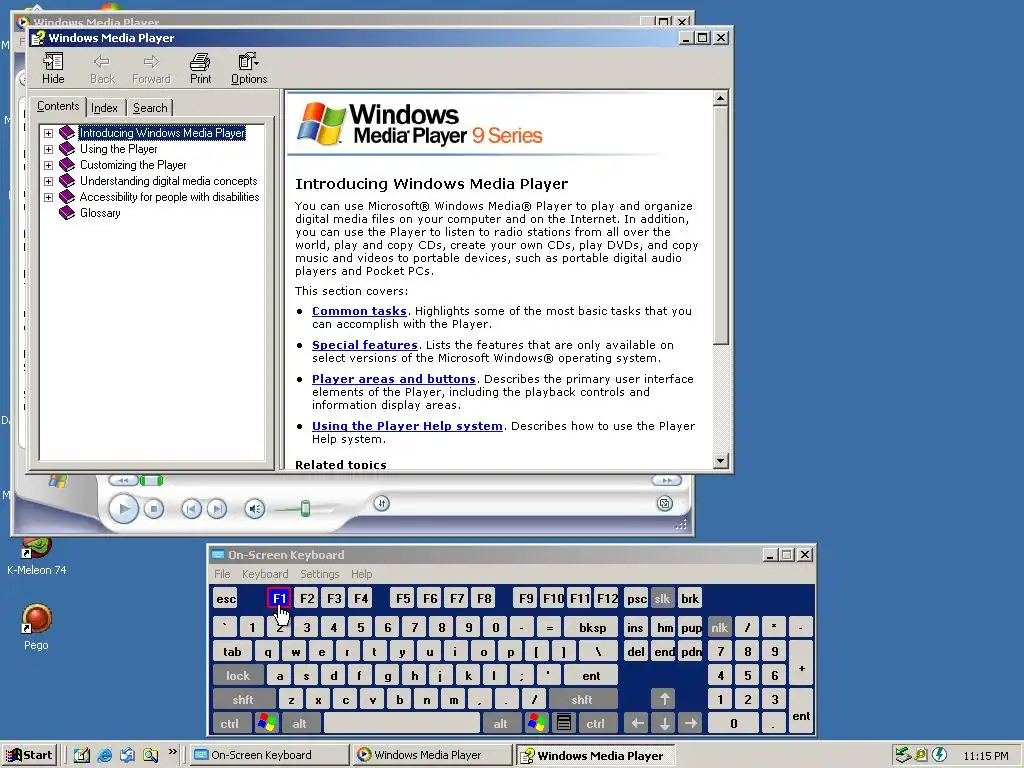Expand Accessibility for people with disabilities node

48,197
